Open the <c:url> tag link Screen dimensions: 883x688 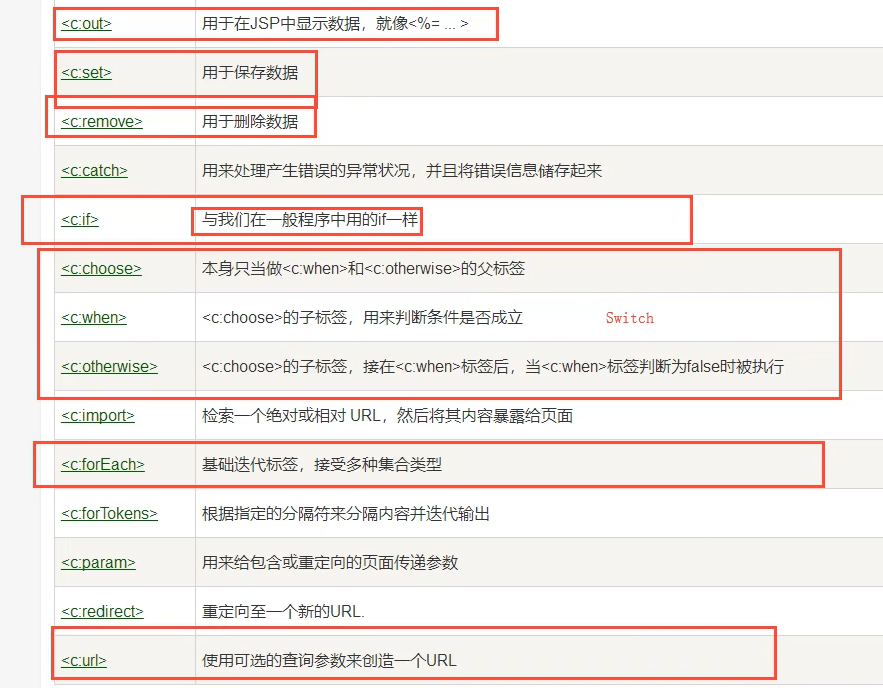click(x=84, y=660)
